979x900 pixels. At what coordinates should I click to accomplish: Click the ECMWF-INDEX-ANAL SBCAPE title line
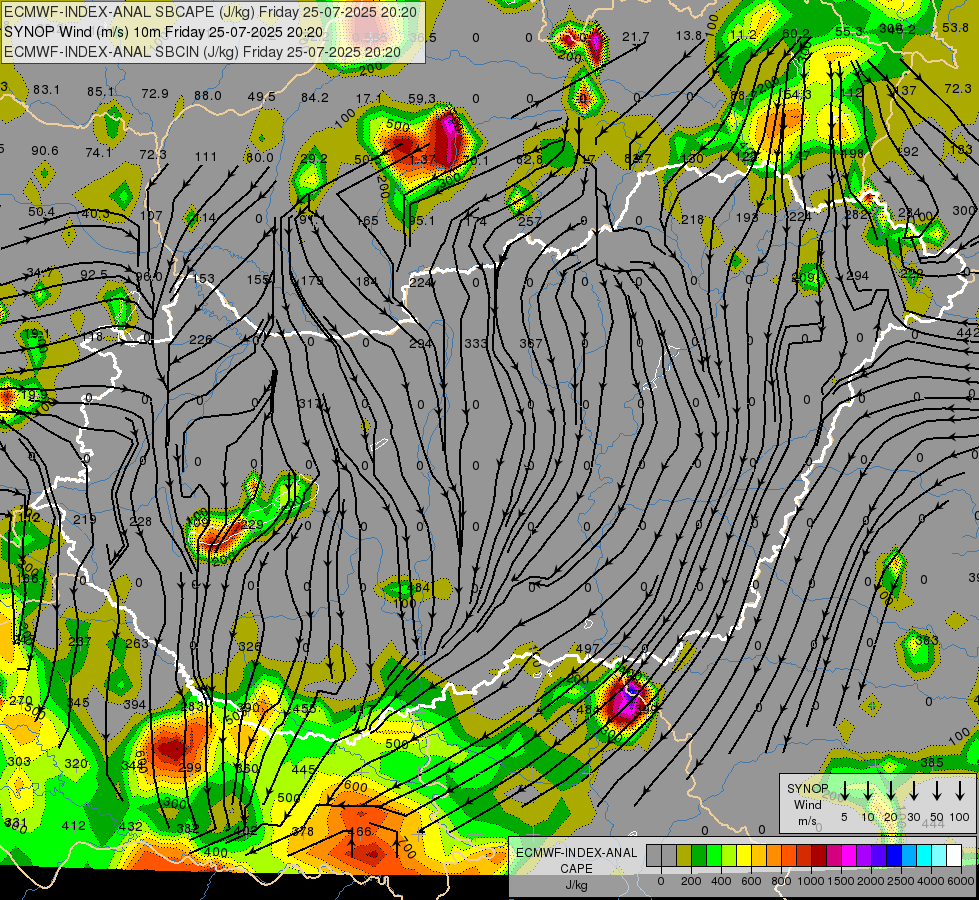tap(210, 11)
